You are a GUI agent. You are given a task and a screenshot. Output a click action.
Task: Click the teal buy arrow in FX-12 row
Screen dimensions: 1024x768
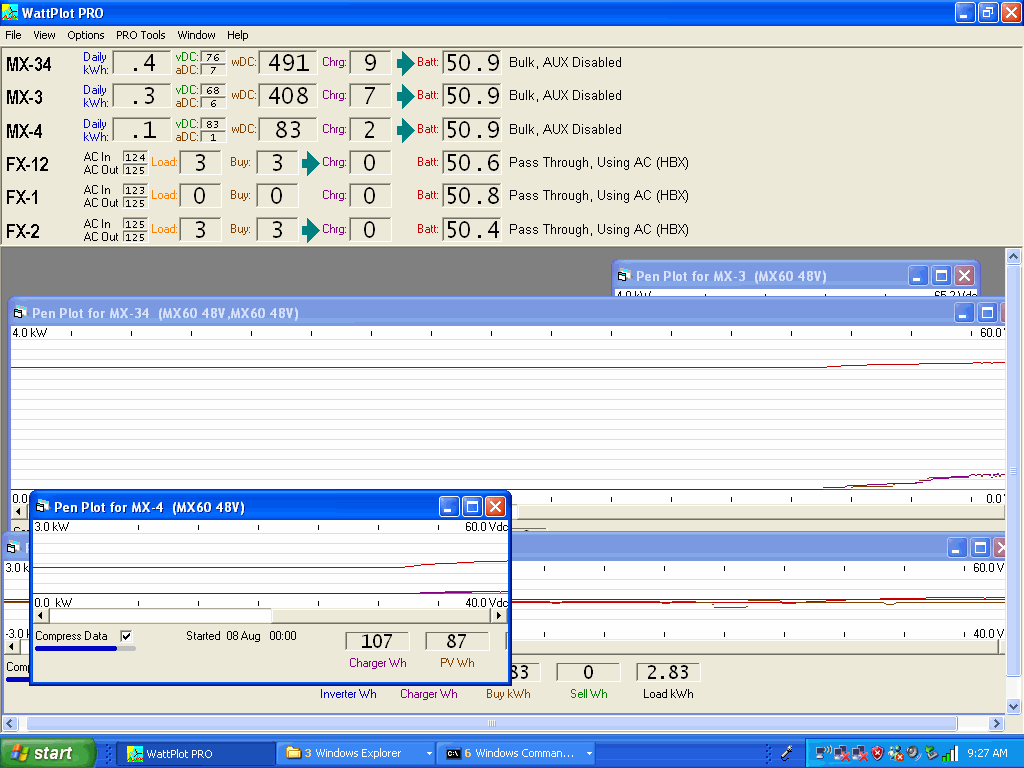[310, 163]
